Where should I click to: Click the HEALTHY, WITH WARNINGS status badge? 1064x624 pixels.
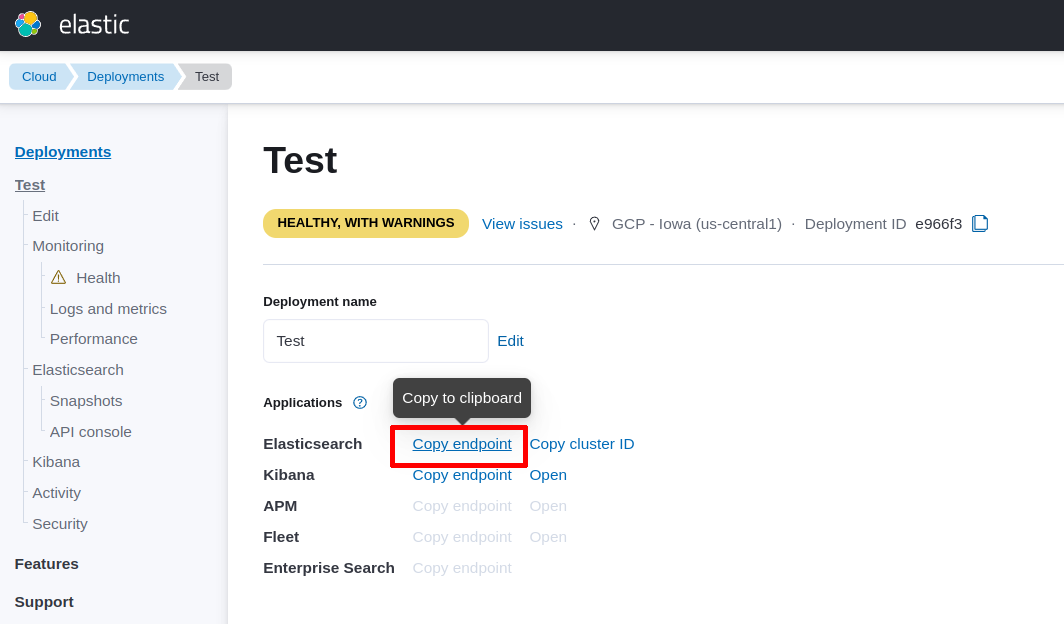[366, 223]
